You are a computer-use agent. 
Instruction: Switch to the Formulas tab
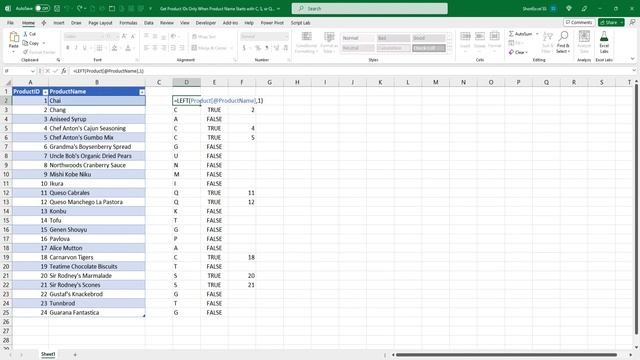tap(128, 23)
